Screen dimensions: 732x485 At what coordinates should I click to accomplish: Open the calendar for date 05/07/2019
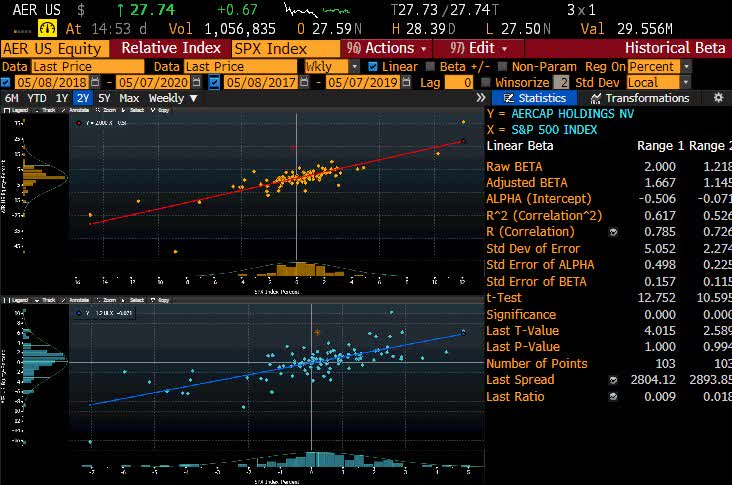pyautogui.click(x=406, y=83)
